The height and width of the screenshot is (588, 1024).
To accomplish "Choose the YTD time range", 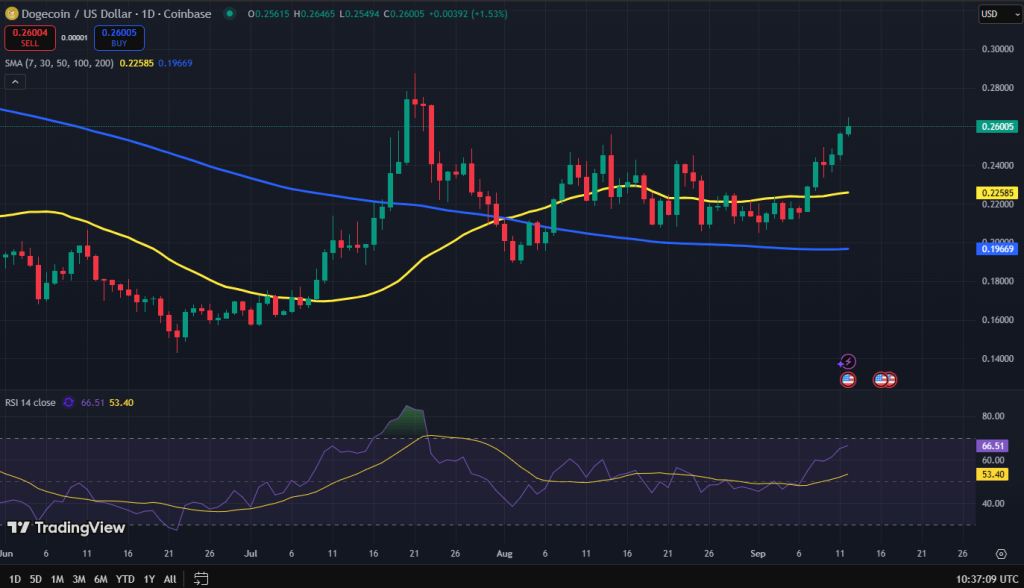I will 125,579.
